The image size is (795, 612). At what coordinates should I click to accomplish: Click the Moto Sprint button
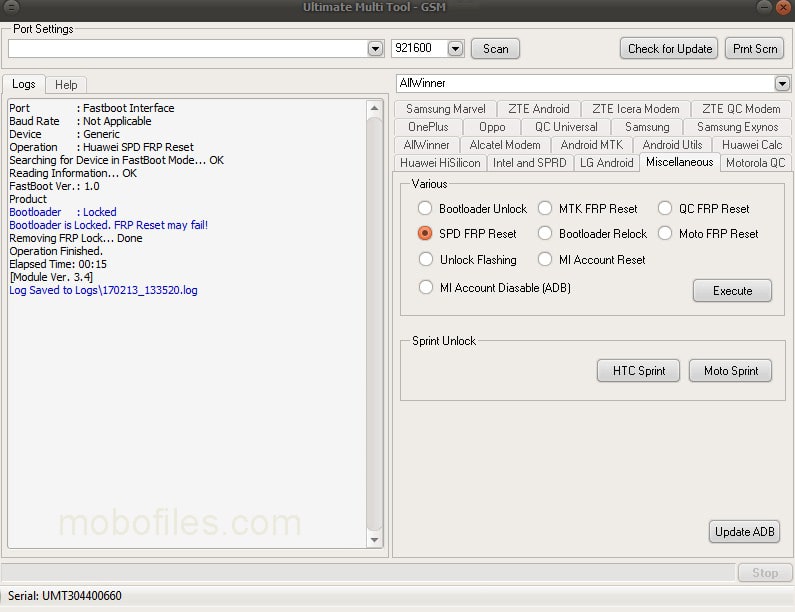731,371
